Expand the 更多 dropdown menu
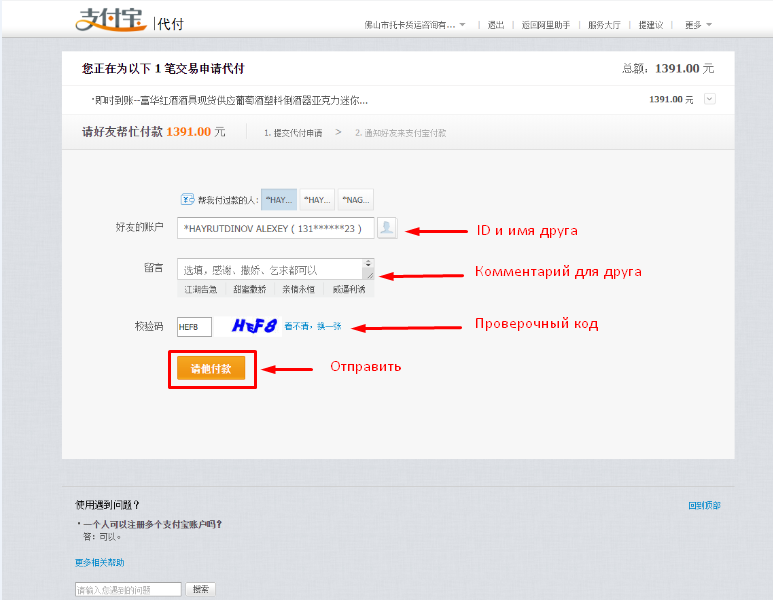 (698, 25)
